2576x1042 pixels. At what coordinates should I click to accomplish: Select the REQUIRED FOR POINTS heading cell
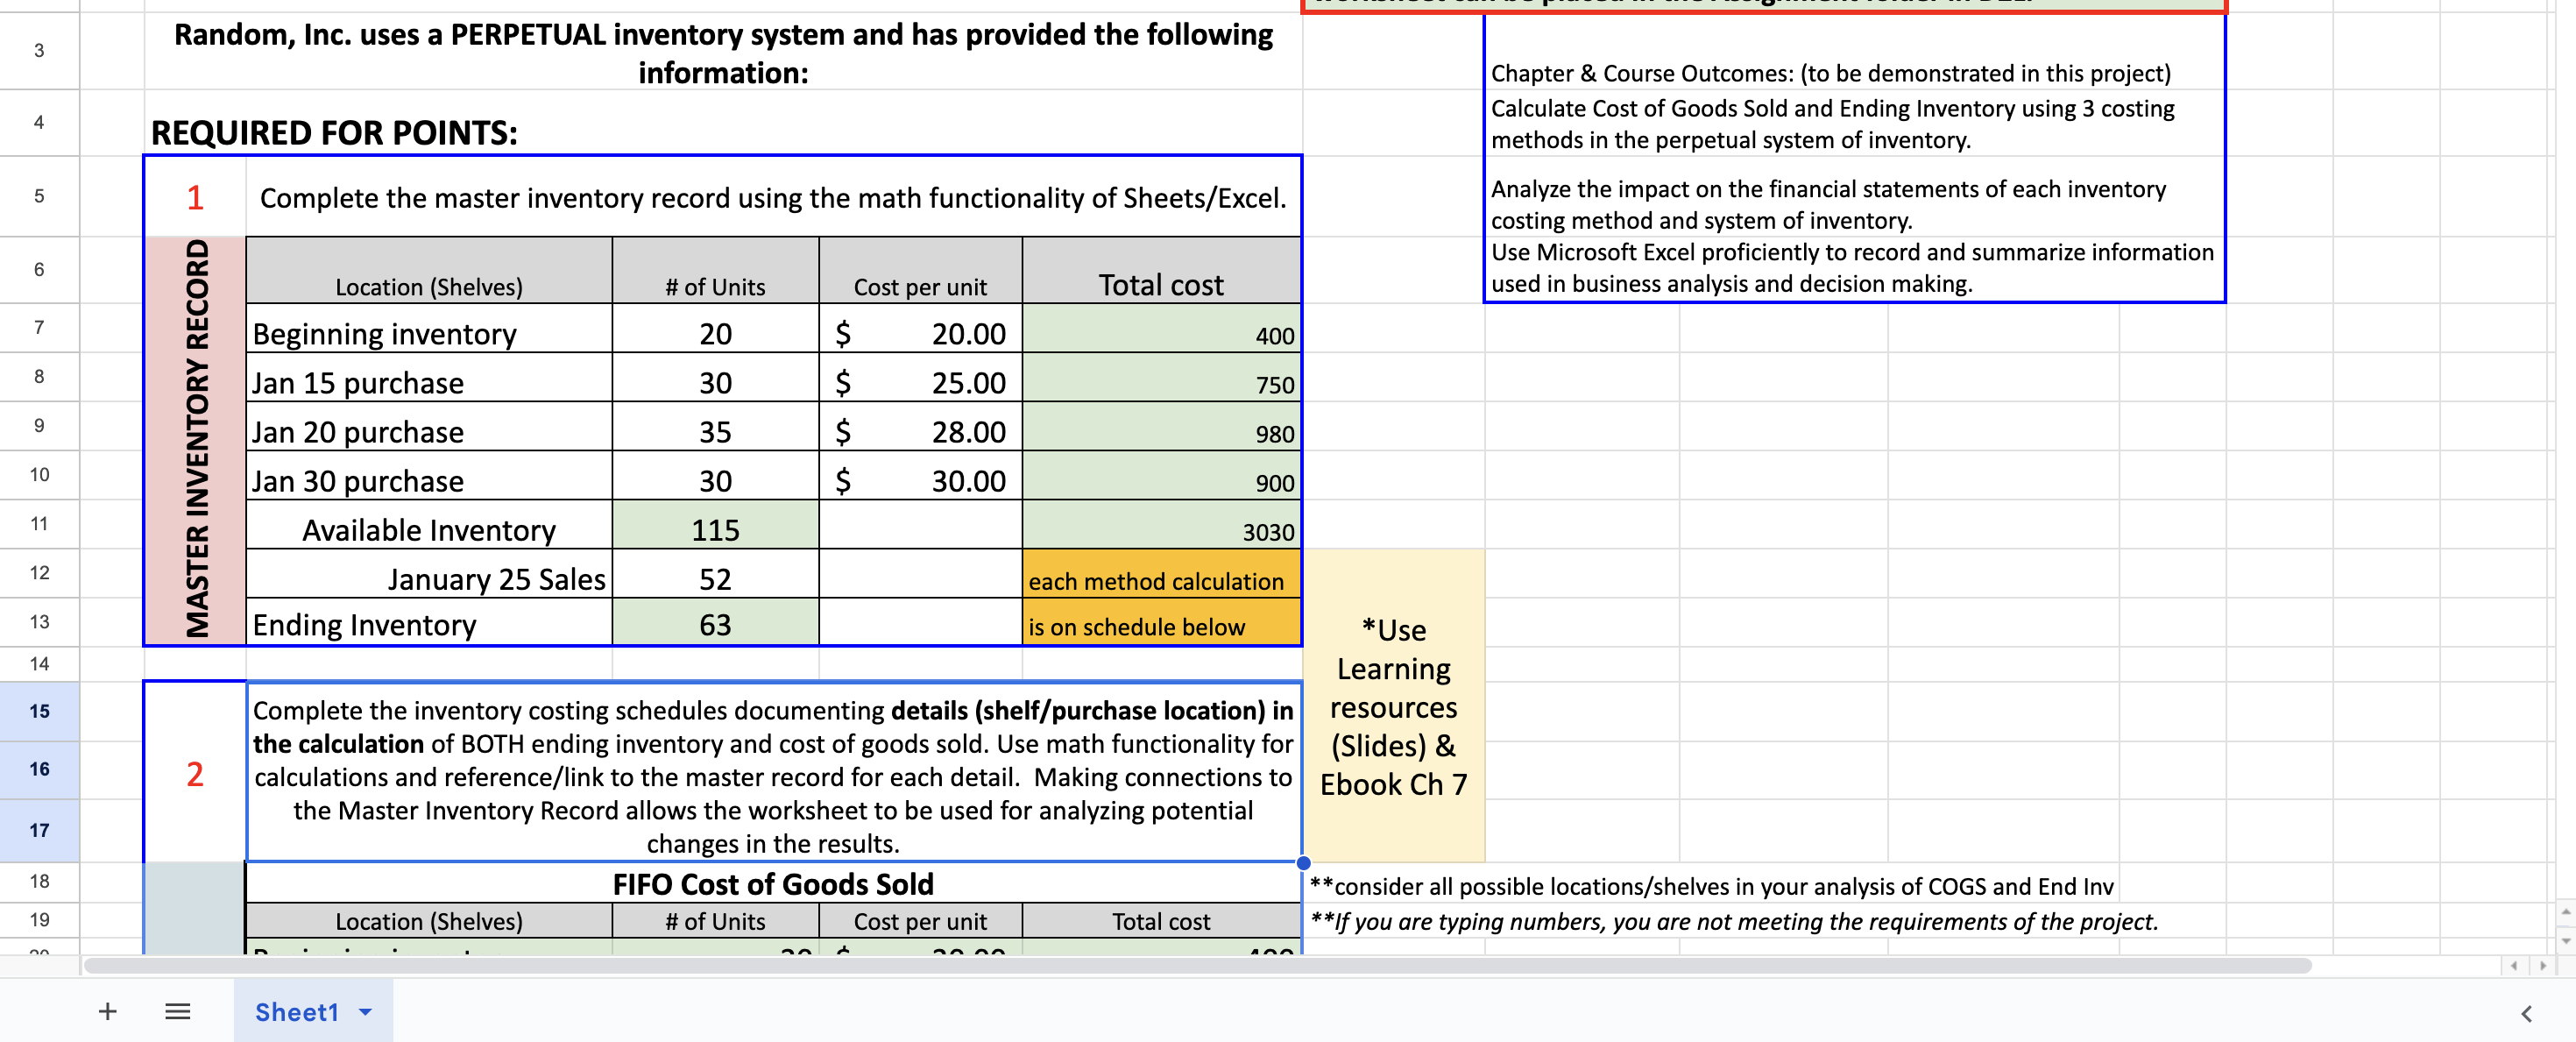(333, 131)
